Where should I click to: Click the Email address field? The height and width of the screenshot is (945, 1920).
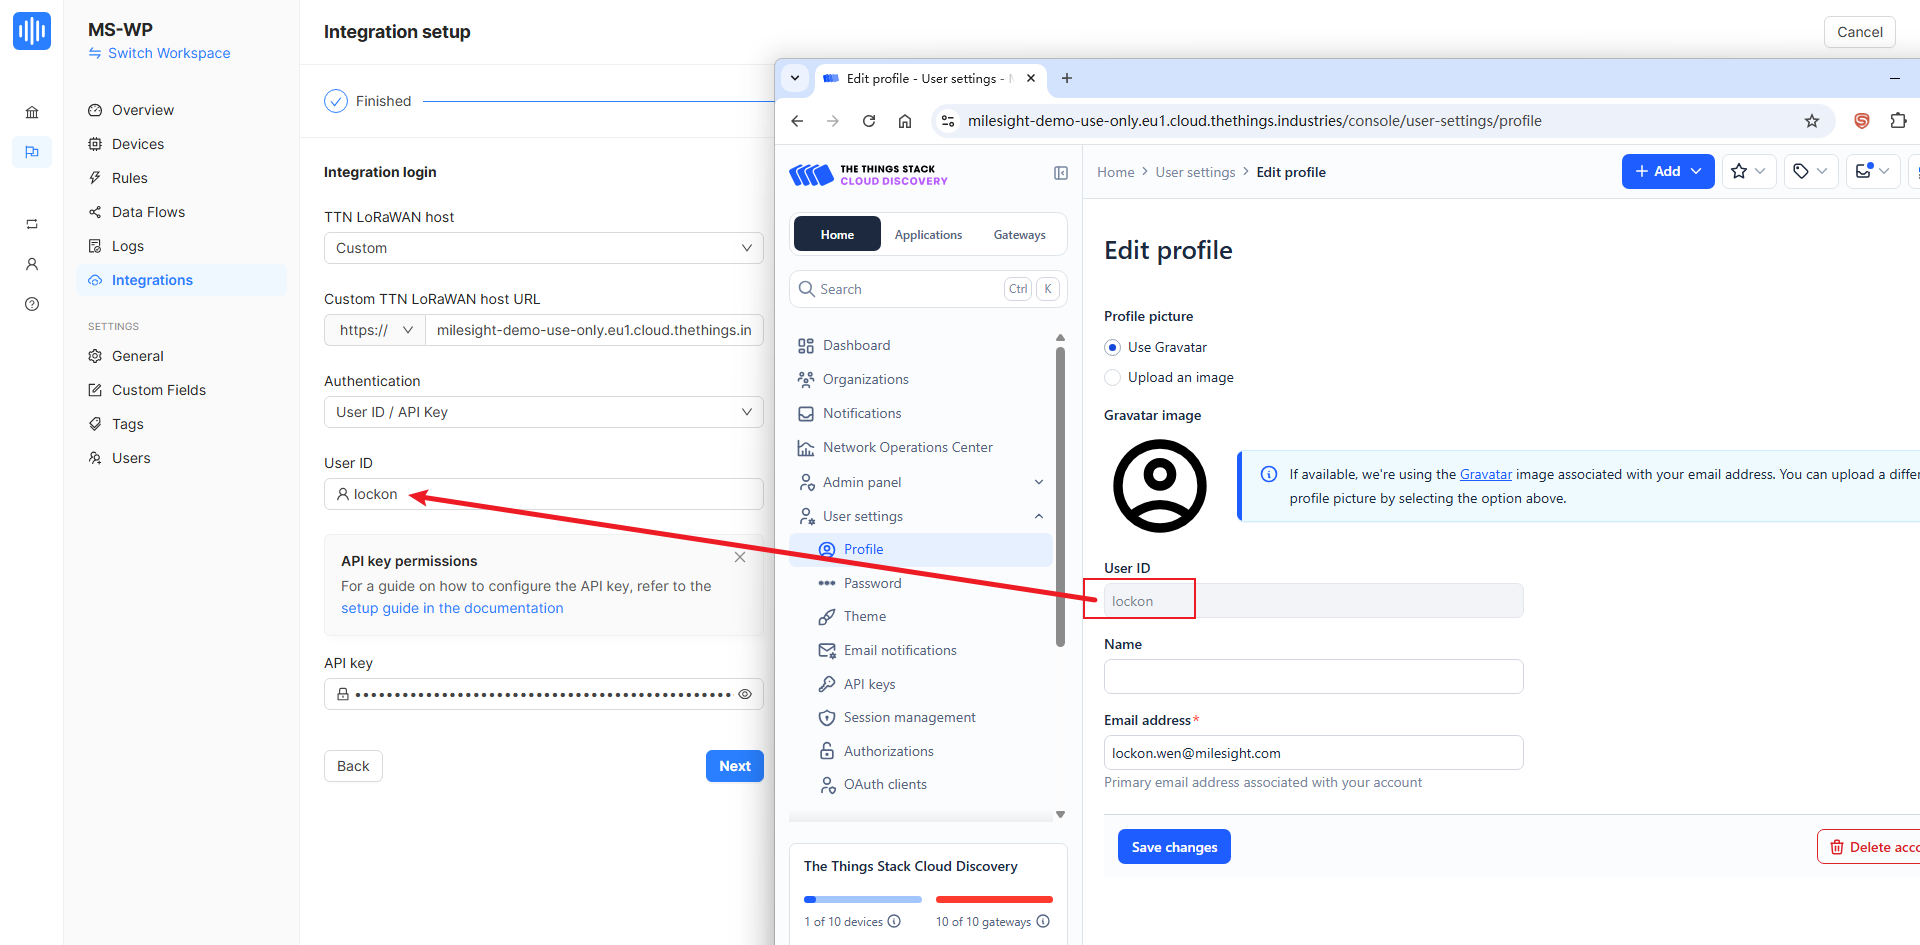tap(1313, 753)
